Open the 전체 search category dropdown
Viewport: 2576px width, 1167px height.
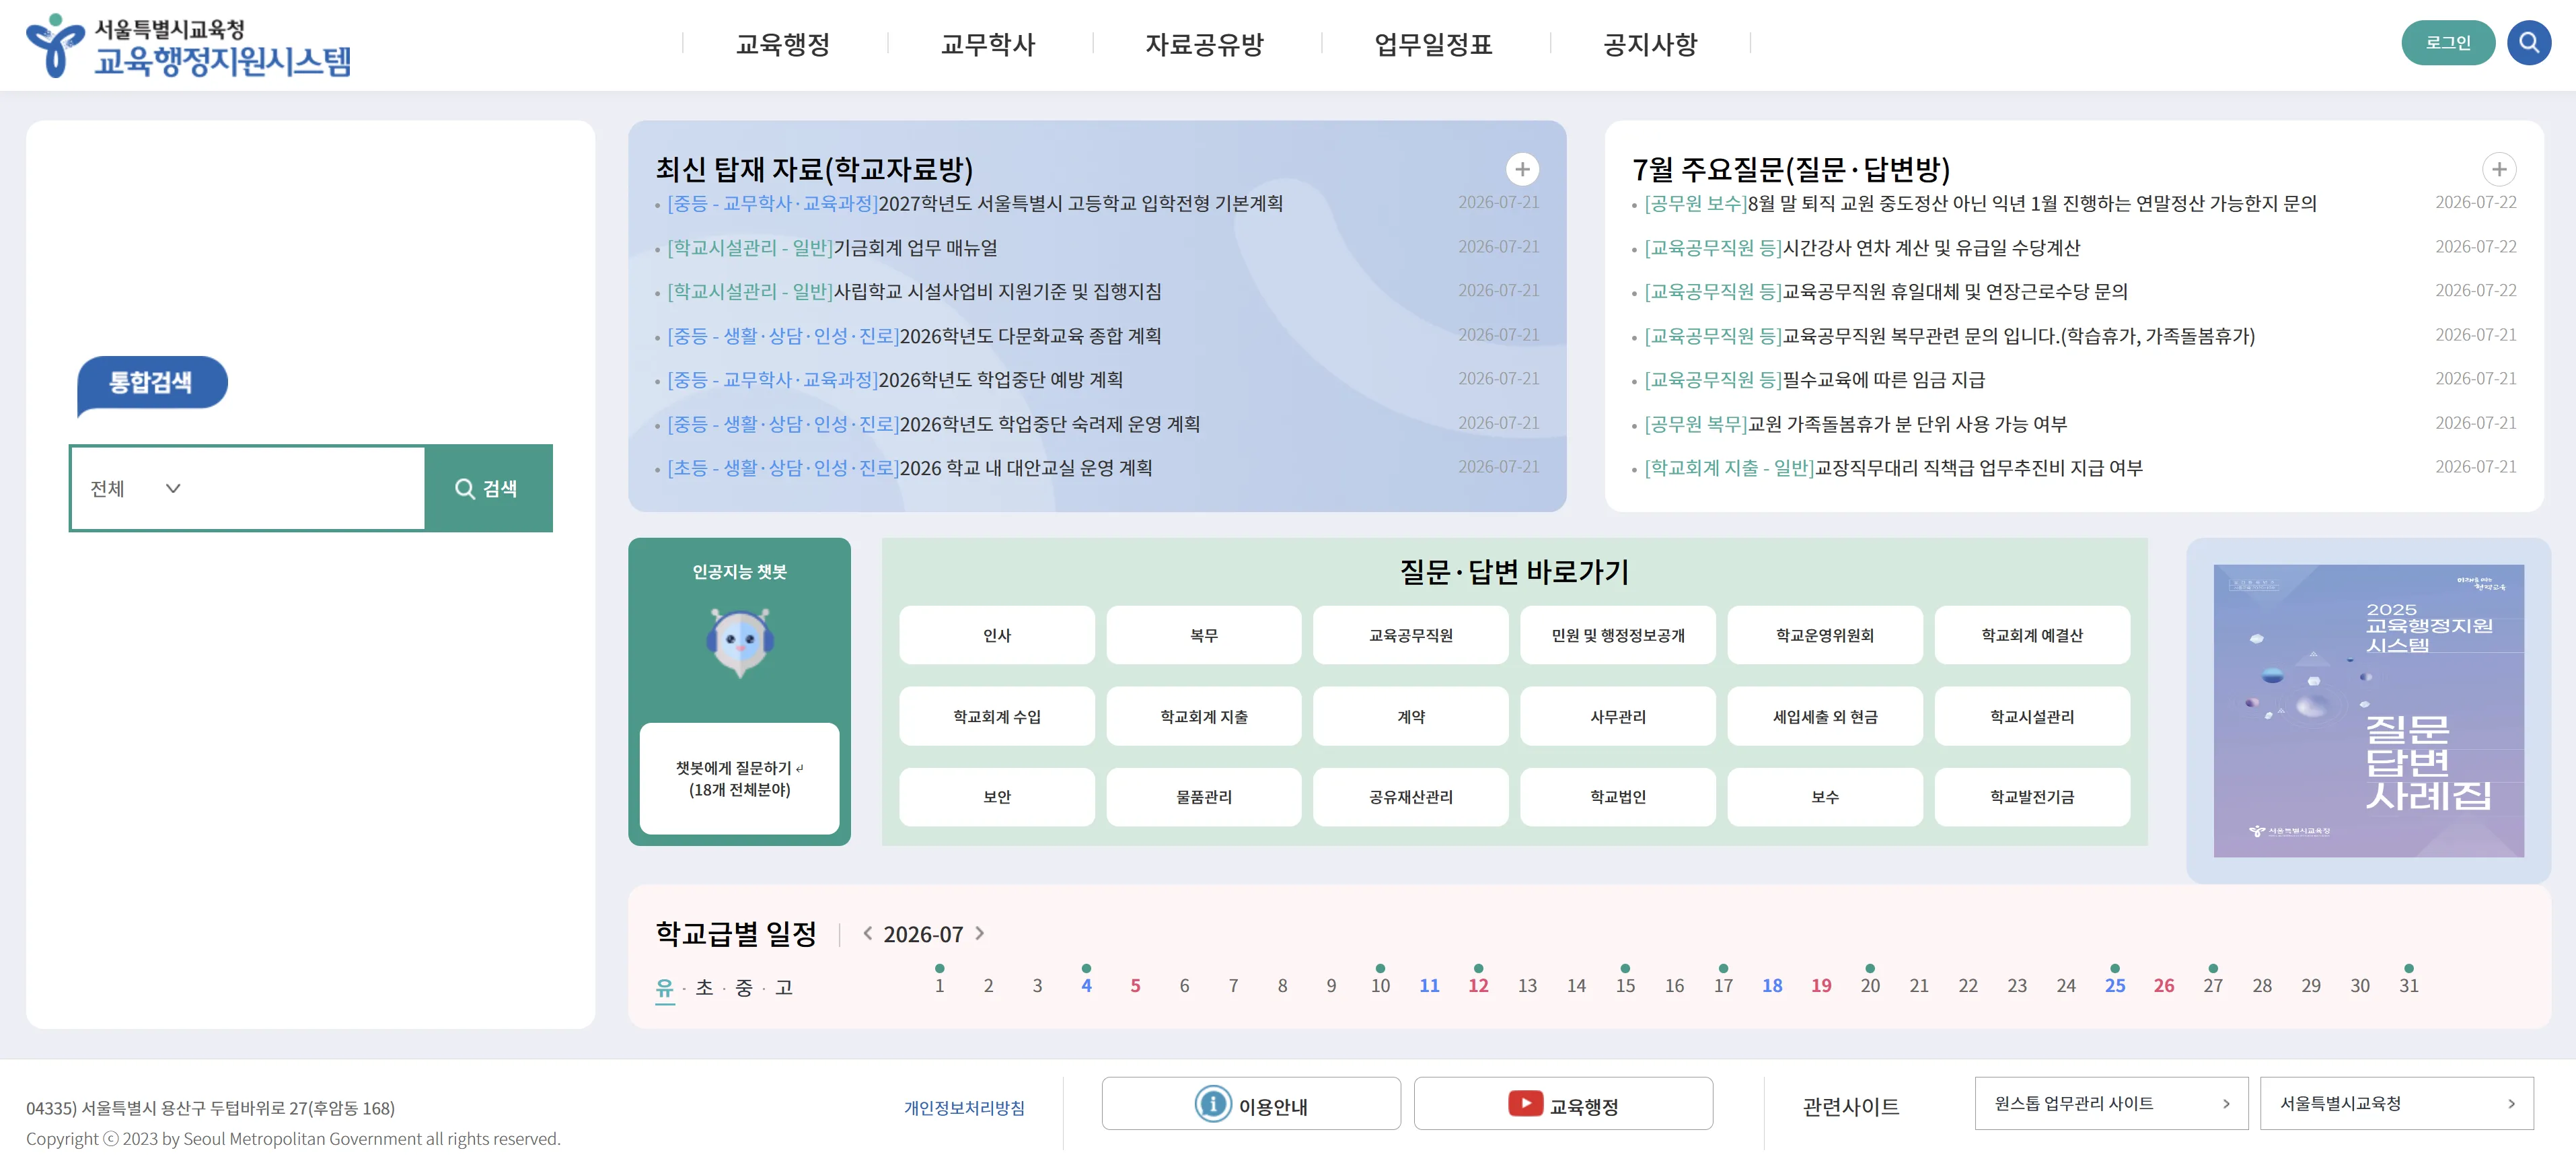pyautogui.click(x=135, y=488)
